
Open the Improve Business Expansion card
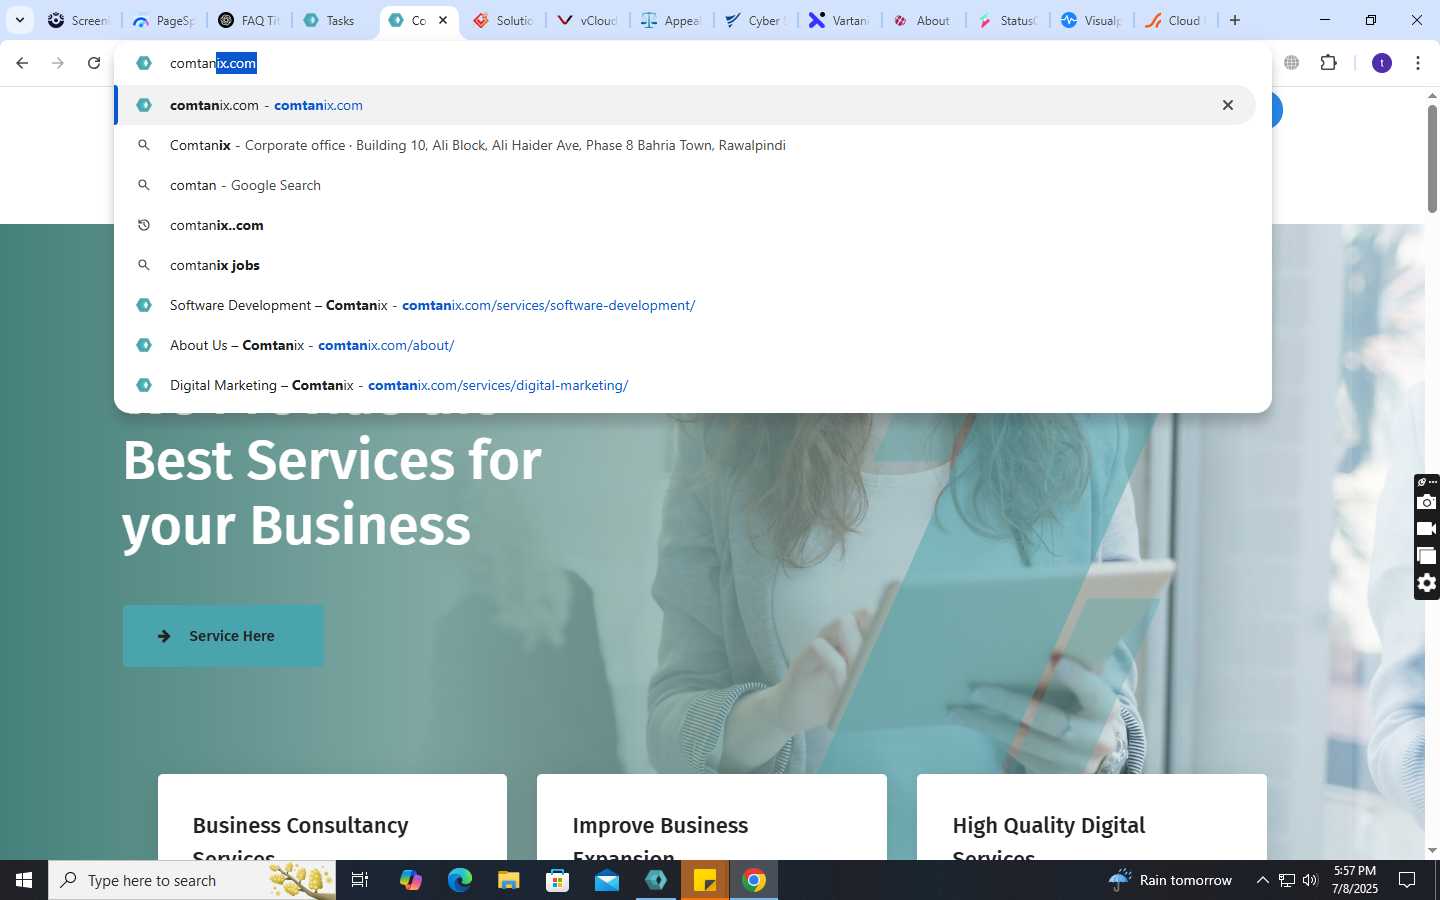pyautogui.click(x=712, y=817)
